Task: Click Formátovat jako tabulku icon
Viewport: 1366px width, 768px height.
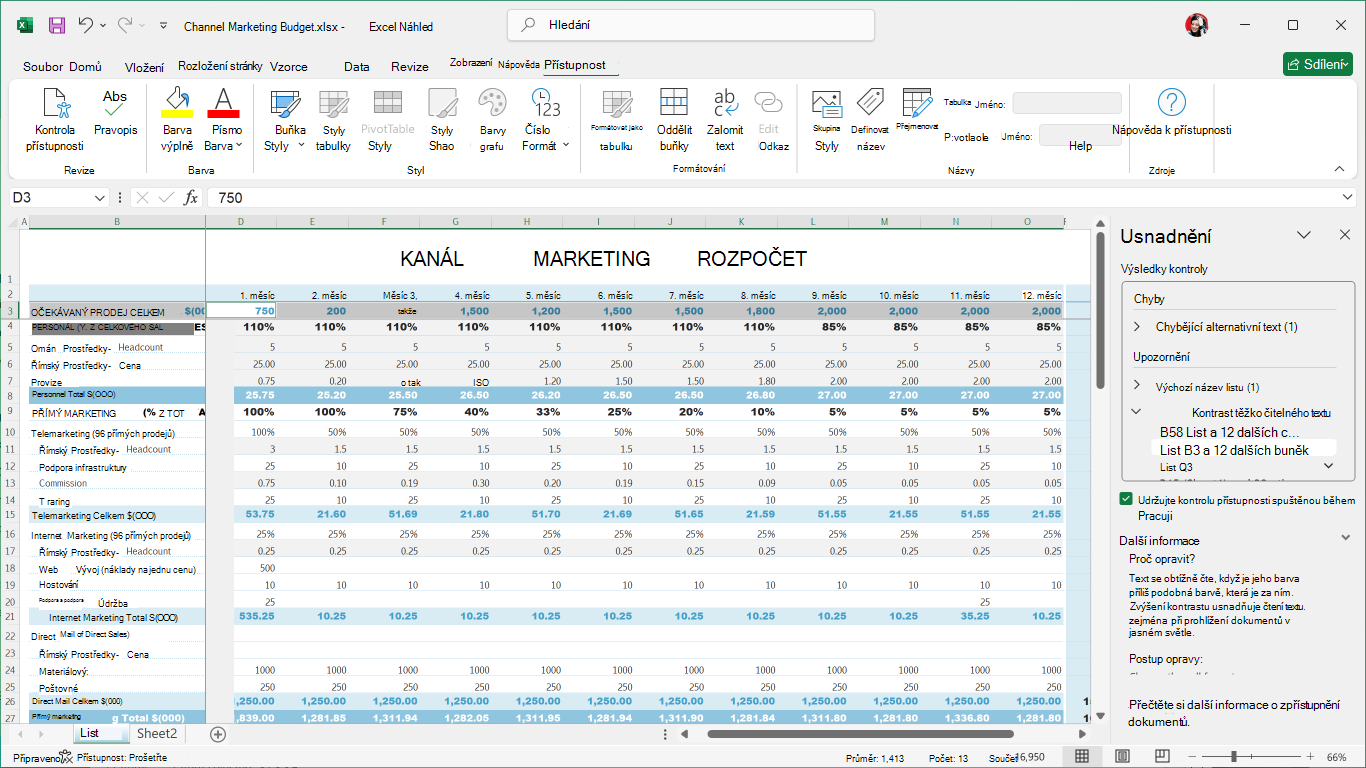Action: point(616,120)
